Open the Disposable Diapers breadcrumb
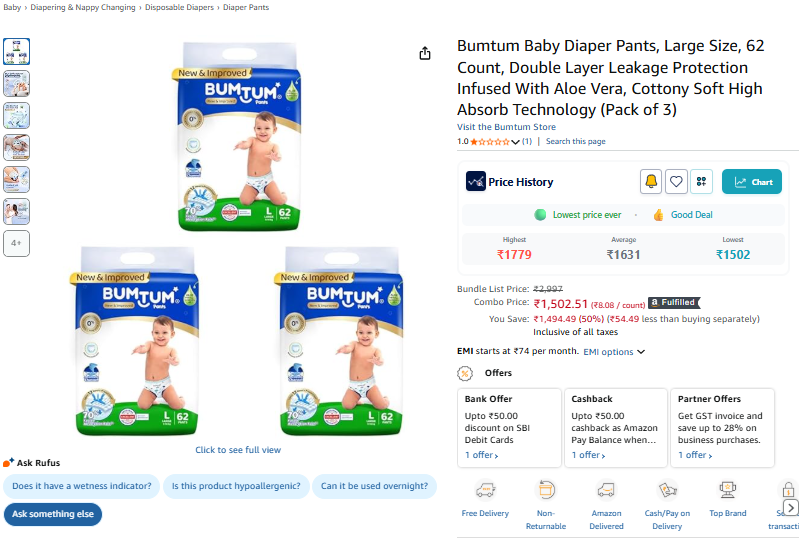The width and height of the screenshot is (809, 546). coord(179,7)
